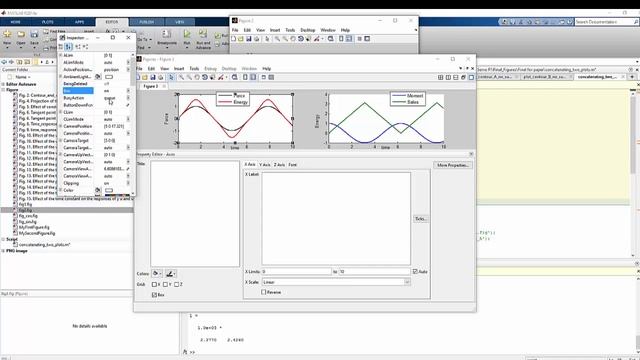Click Insert Legend icon in Figure 2 toolbar
Viewport: 640px width, 360px height.
(349, 39)
